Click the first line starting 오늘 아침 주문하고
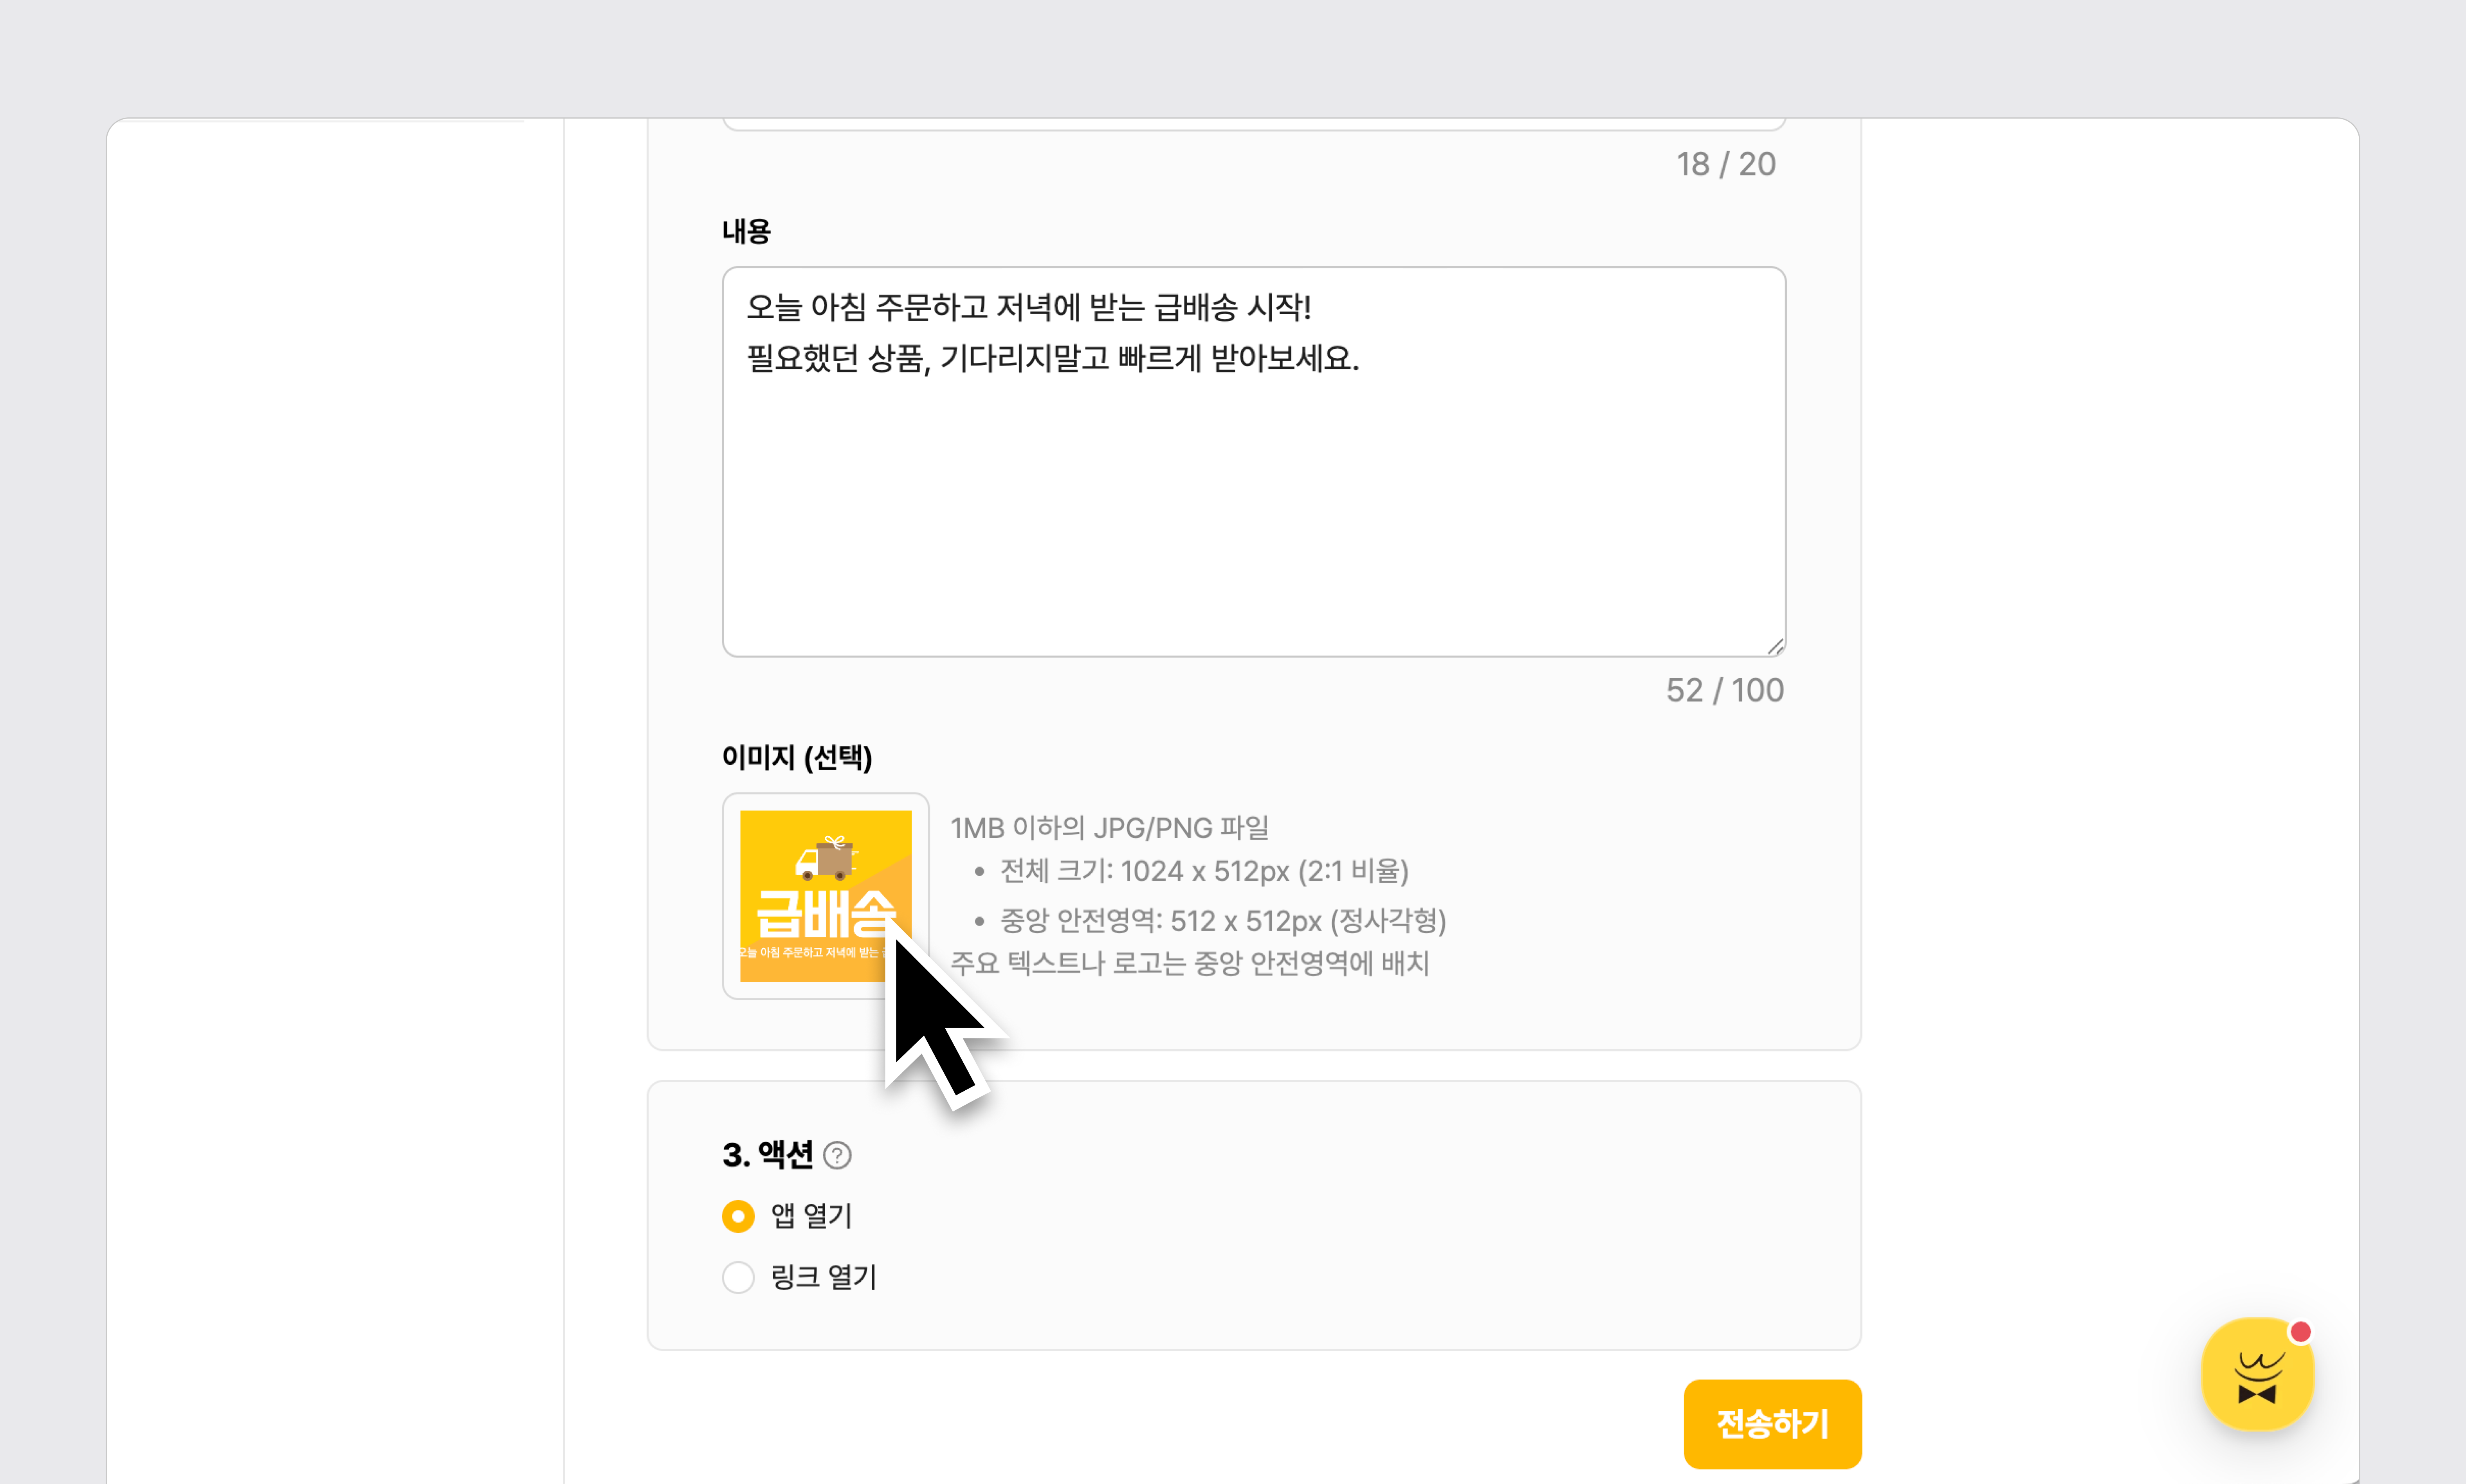The height and width of the screenshot is (1484, 2466). pos(1028,307)
